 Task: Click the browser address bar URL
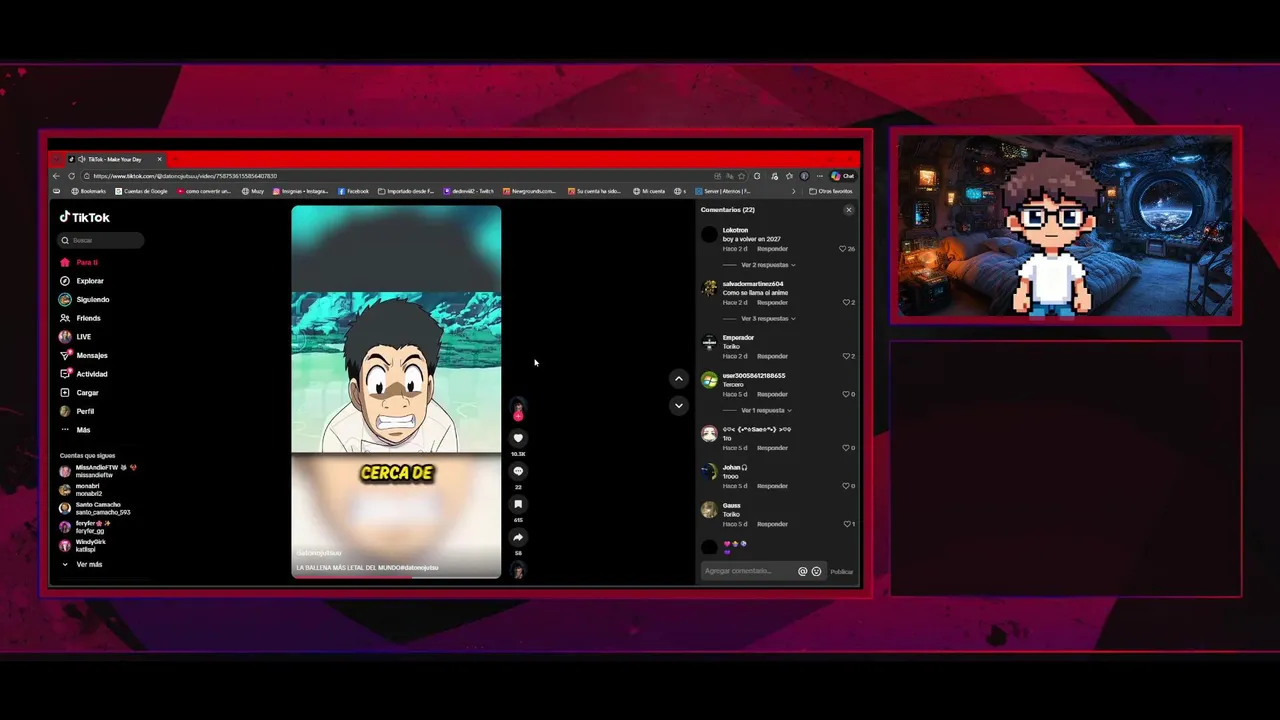(185, 176)
